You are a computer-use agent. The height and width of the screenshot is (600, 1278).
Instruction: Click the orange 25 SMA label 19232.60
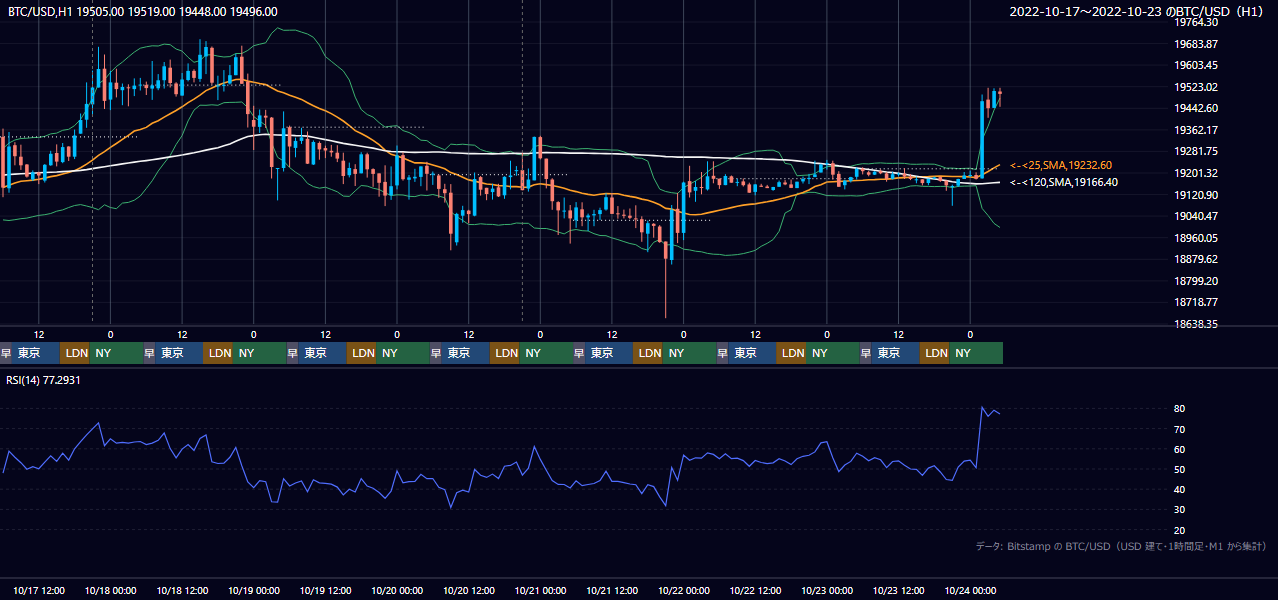tap(1062, 165)
